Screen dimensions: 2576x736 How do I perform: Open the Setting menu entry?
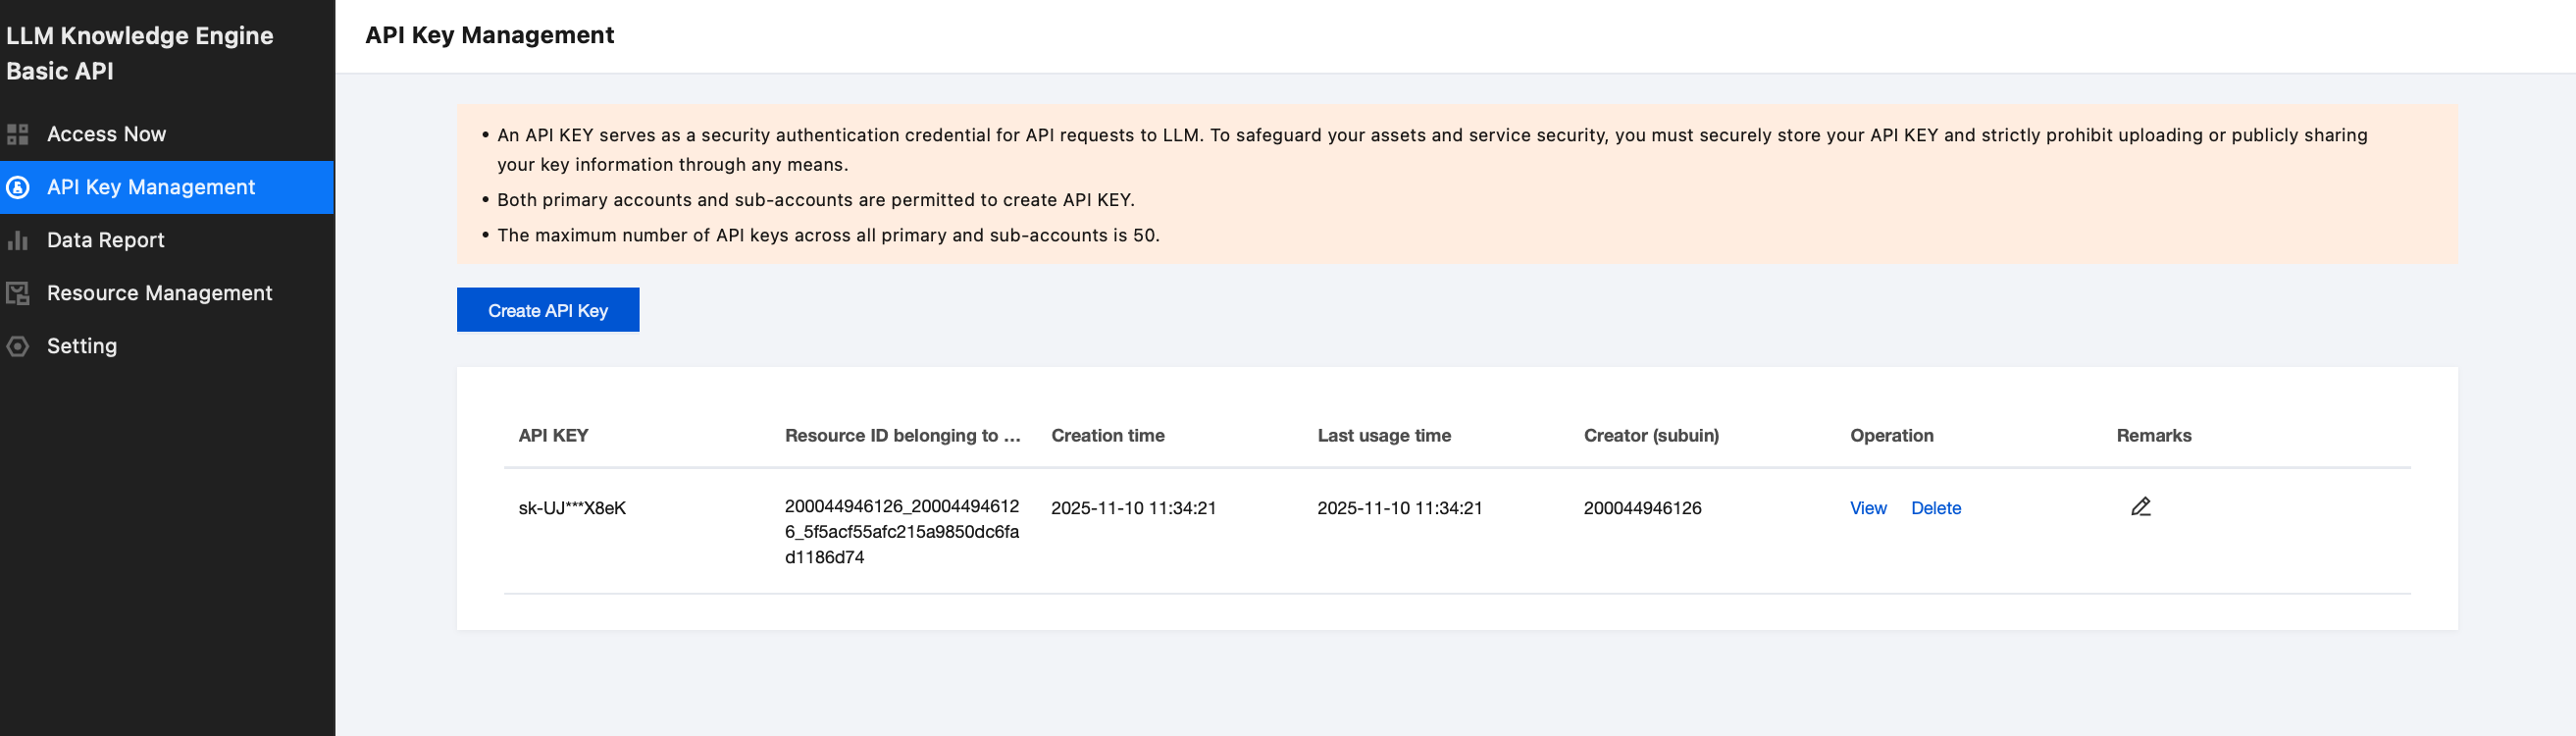(82, 346)
